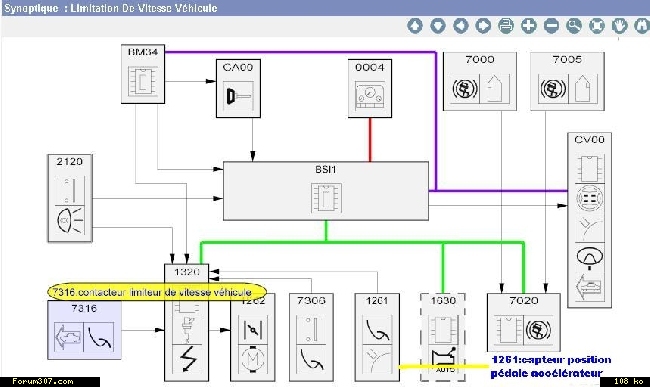The height and width of the screenshot is (387, 650).
Task: Print the diagram with printer icon
Action: [506, 26]
